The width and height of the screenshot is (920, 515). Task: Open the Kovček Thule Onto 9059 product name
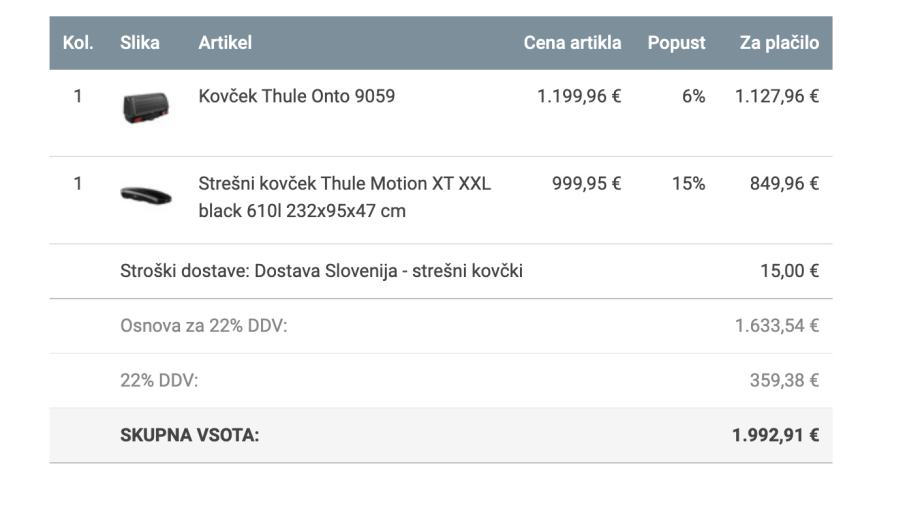296,96
